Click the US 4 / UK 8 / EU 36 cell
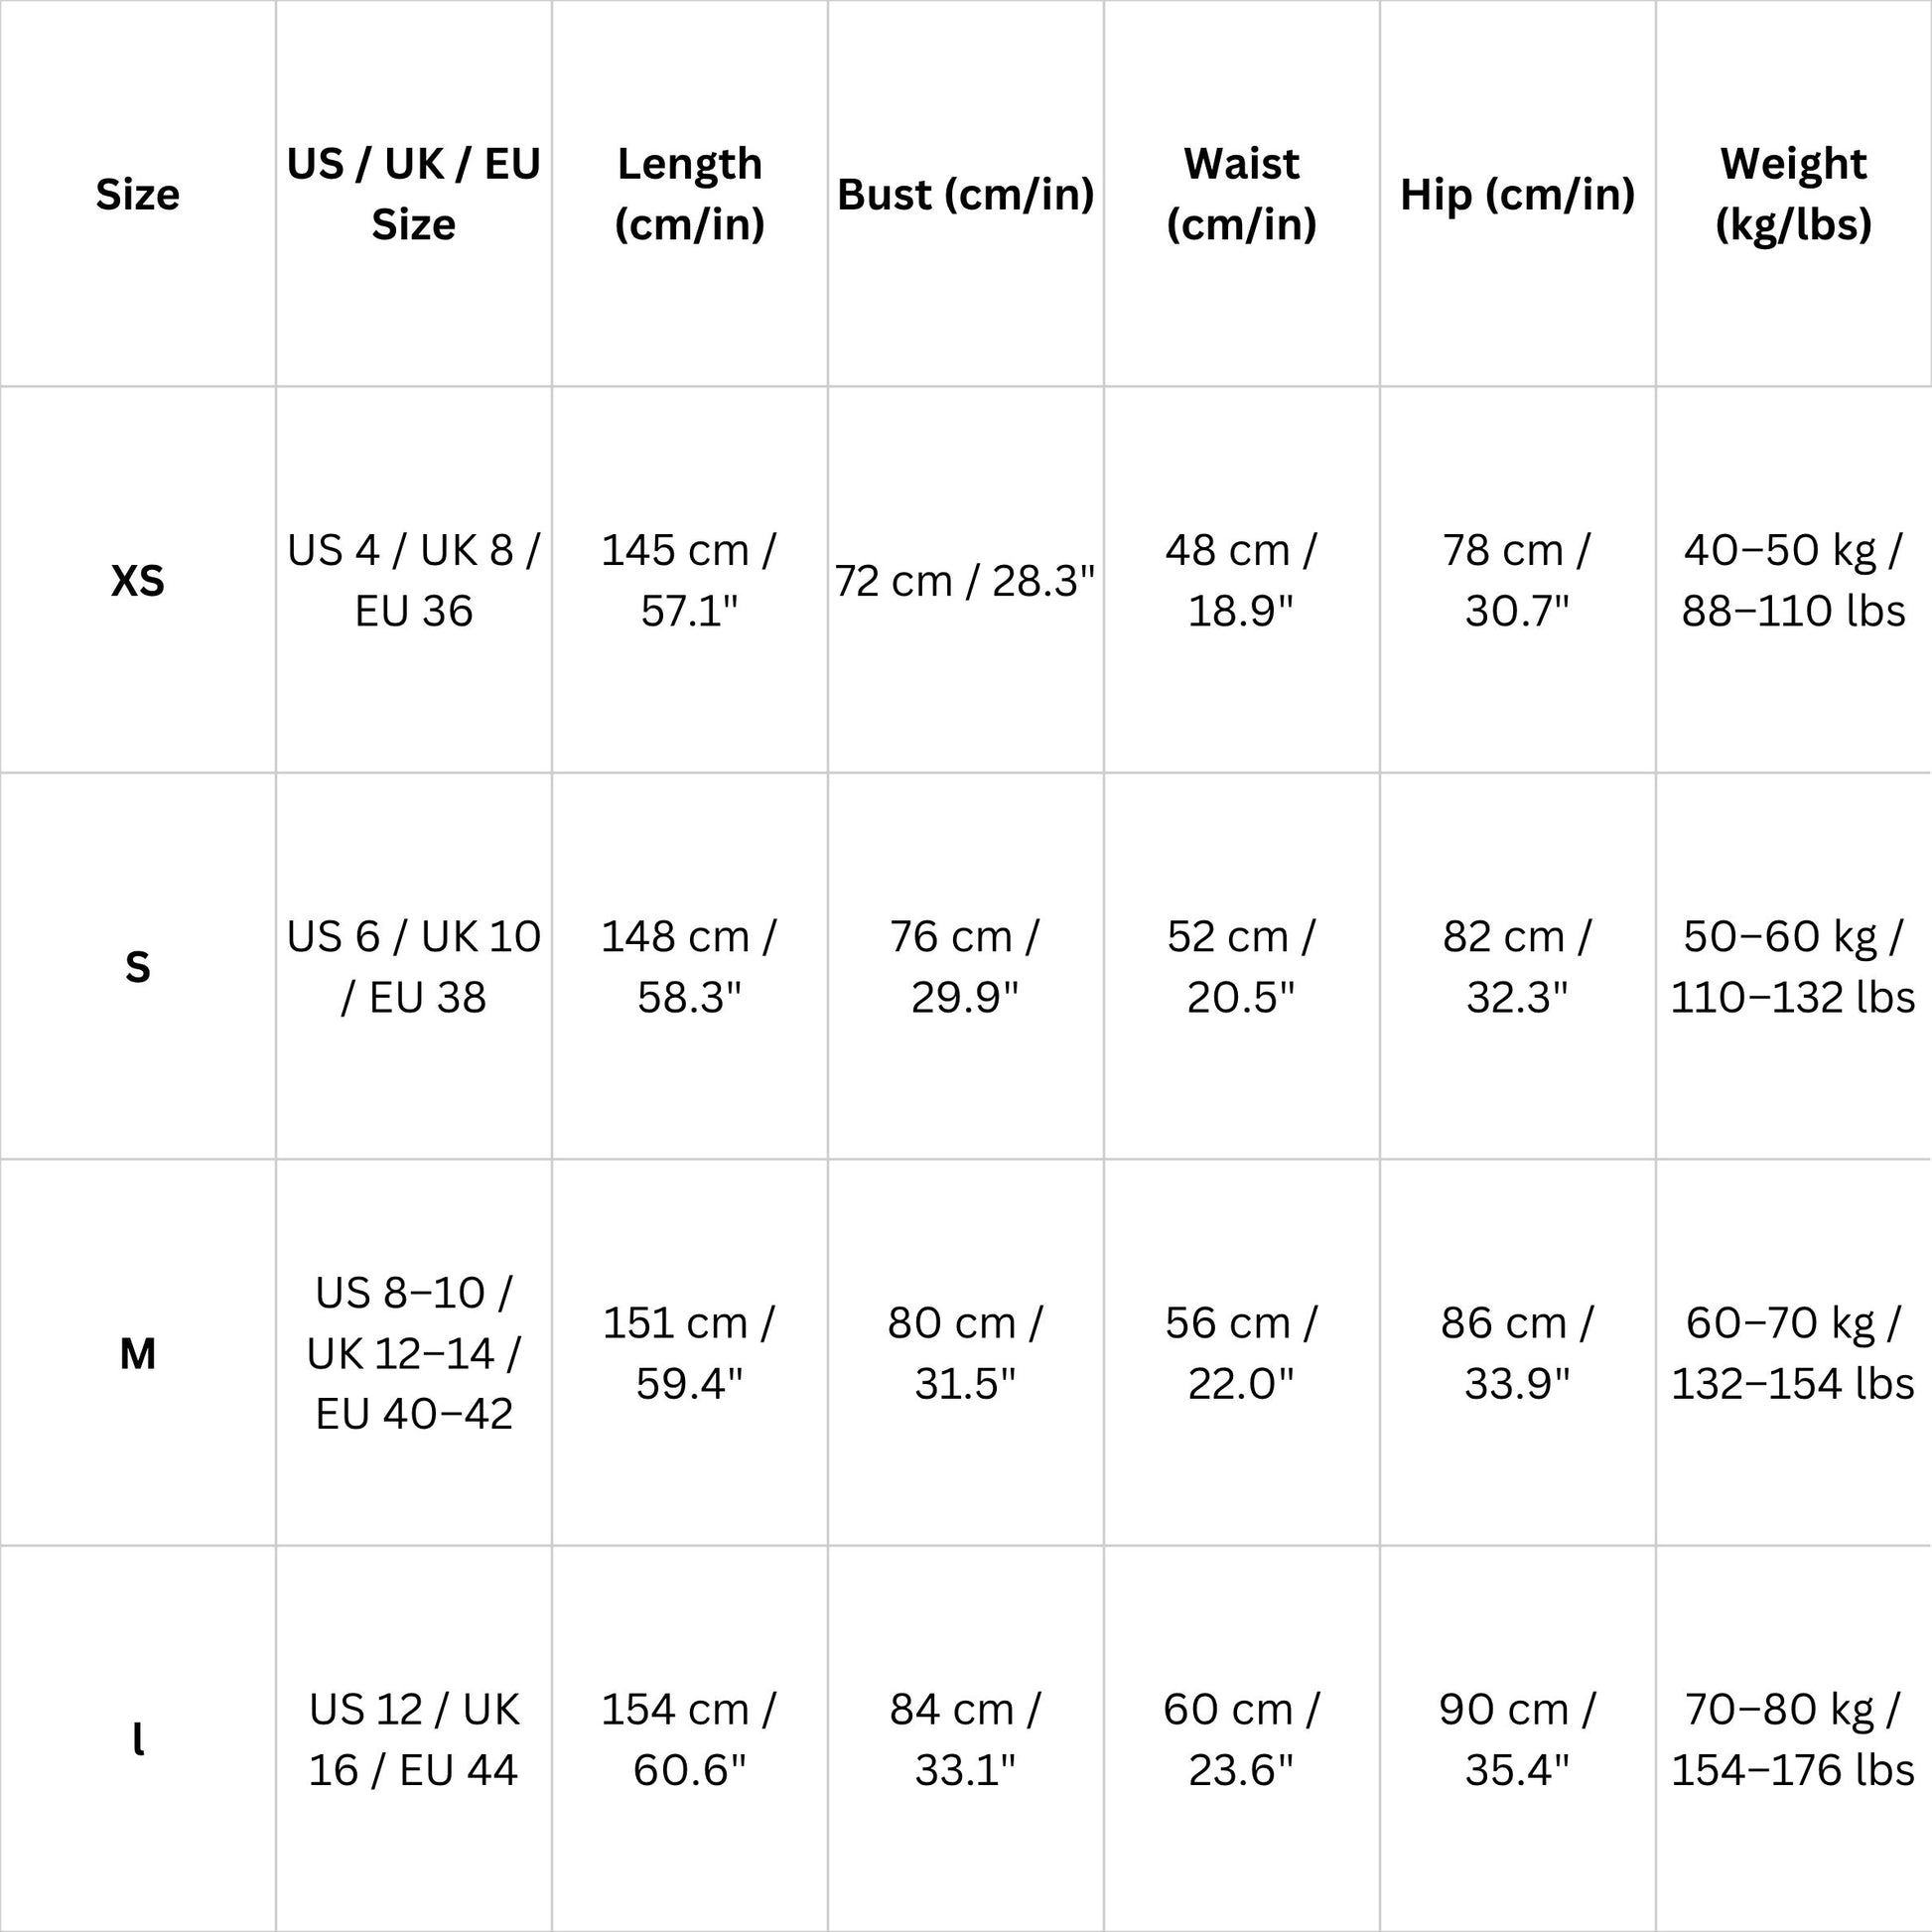 pos(414,580)
